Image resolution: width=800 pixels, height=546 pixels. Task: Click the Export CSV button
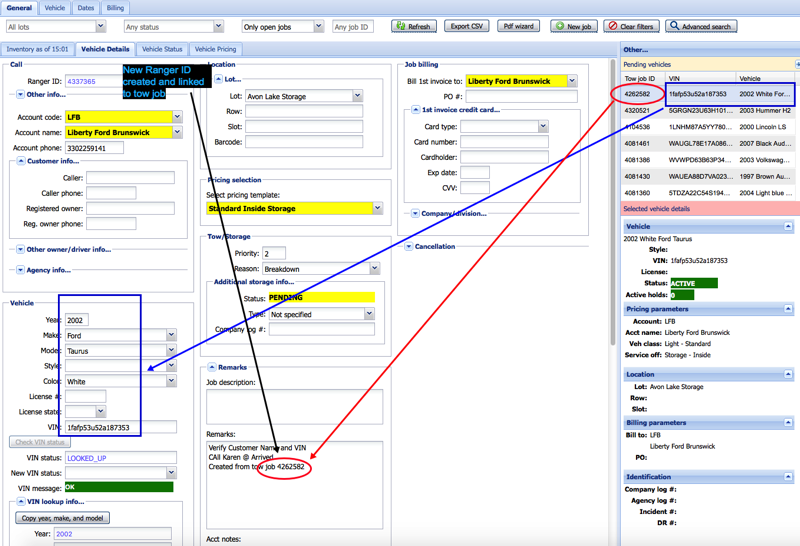click(x=467, y=27)
